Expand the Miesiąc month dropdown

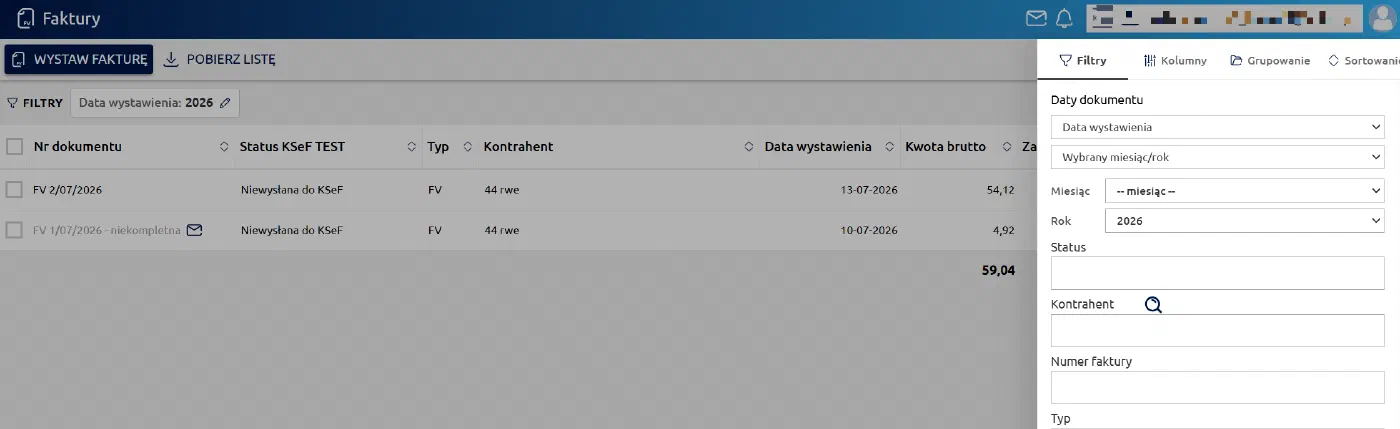click(1245, 190)
